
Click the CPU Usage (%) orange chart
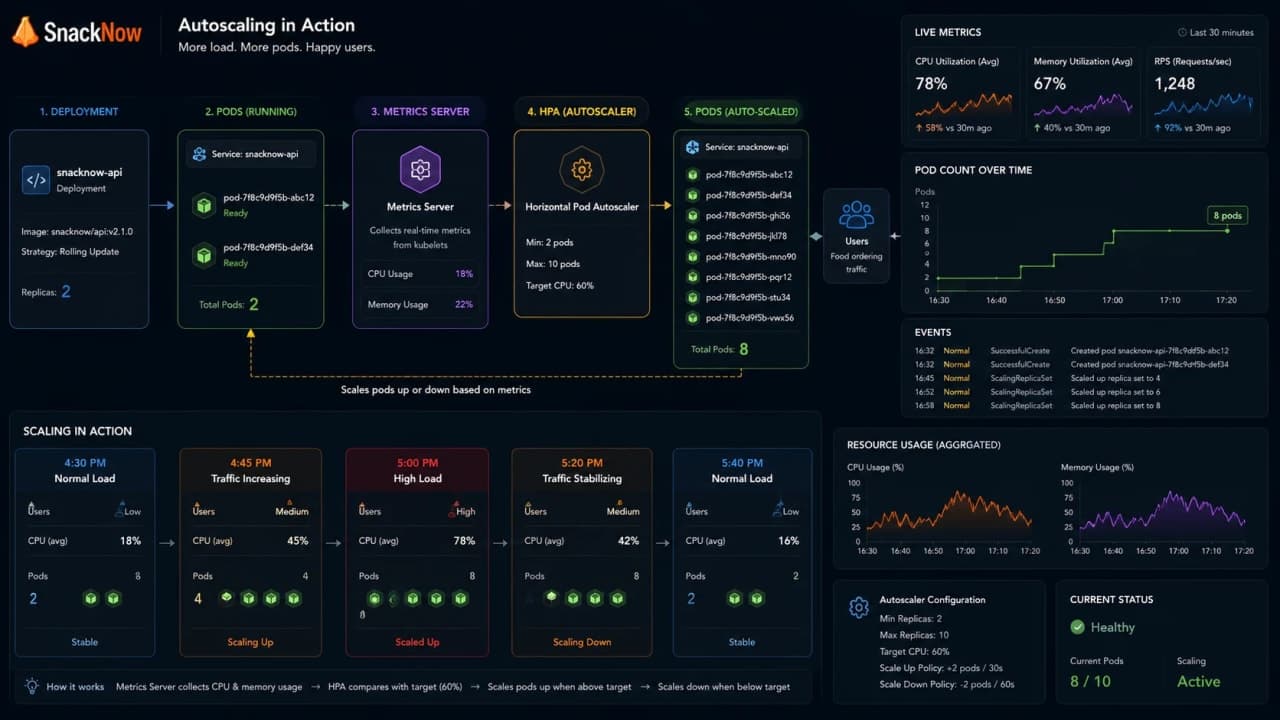pos(949,512)
